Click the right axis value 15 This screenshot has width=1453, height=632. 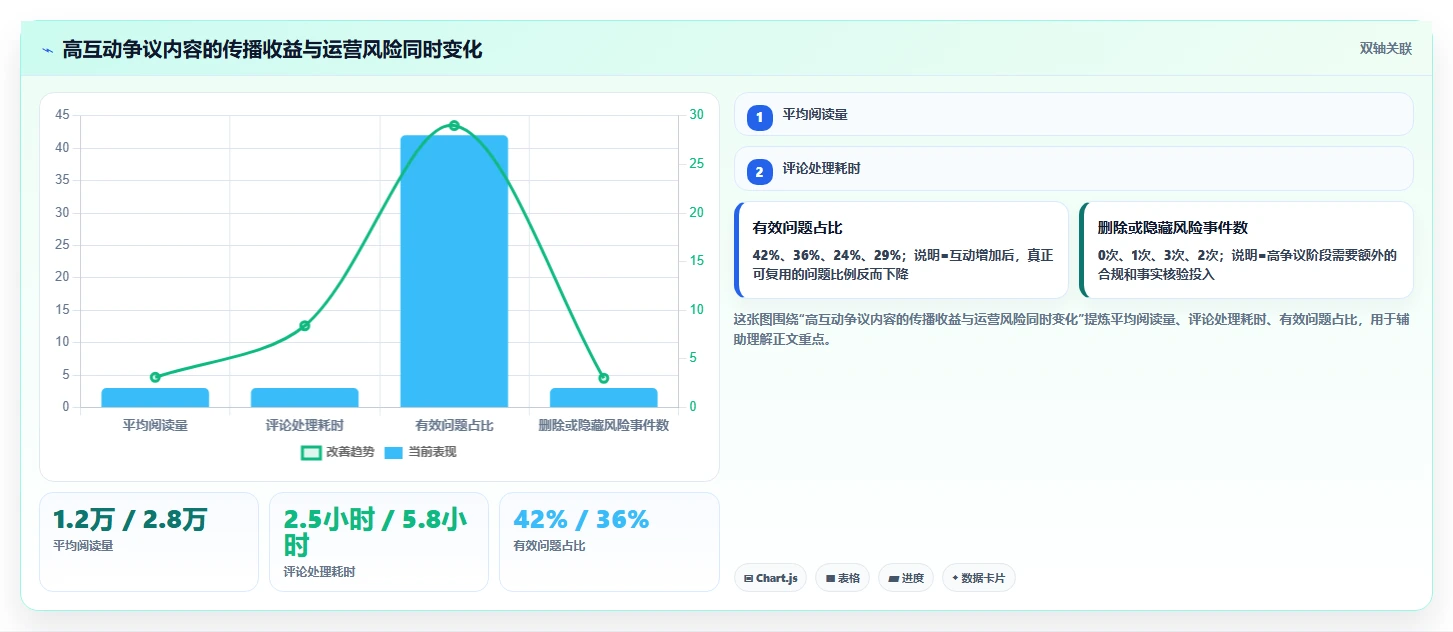[x=696, y=261]
